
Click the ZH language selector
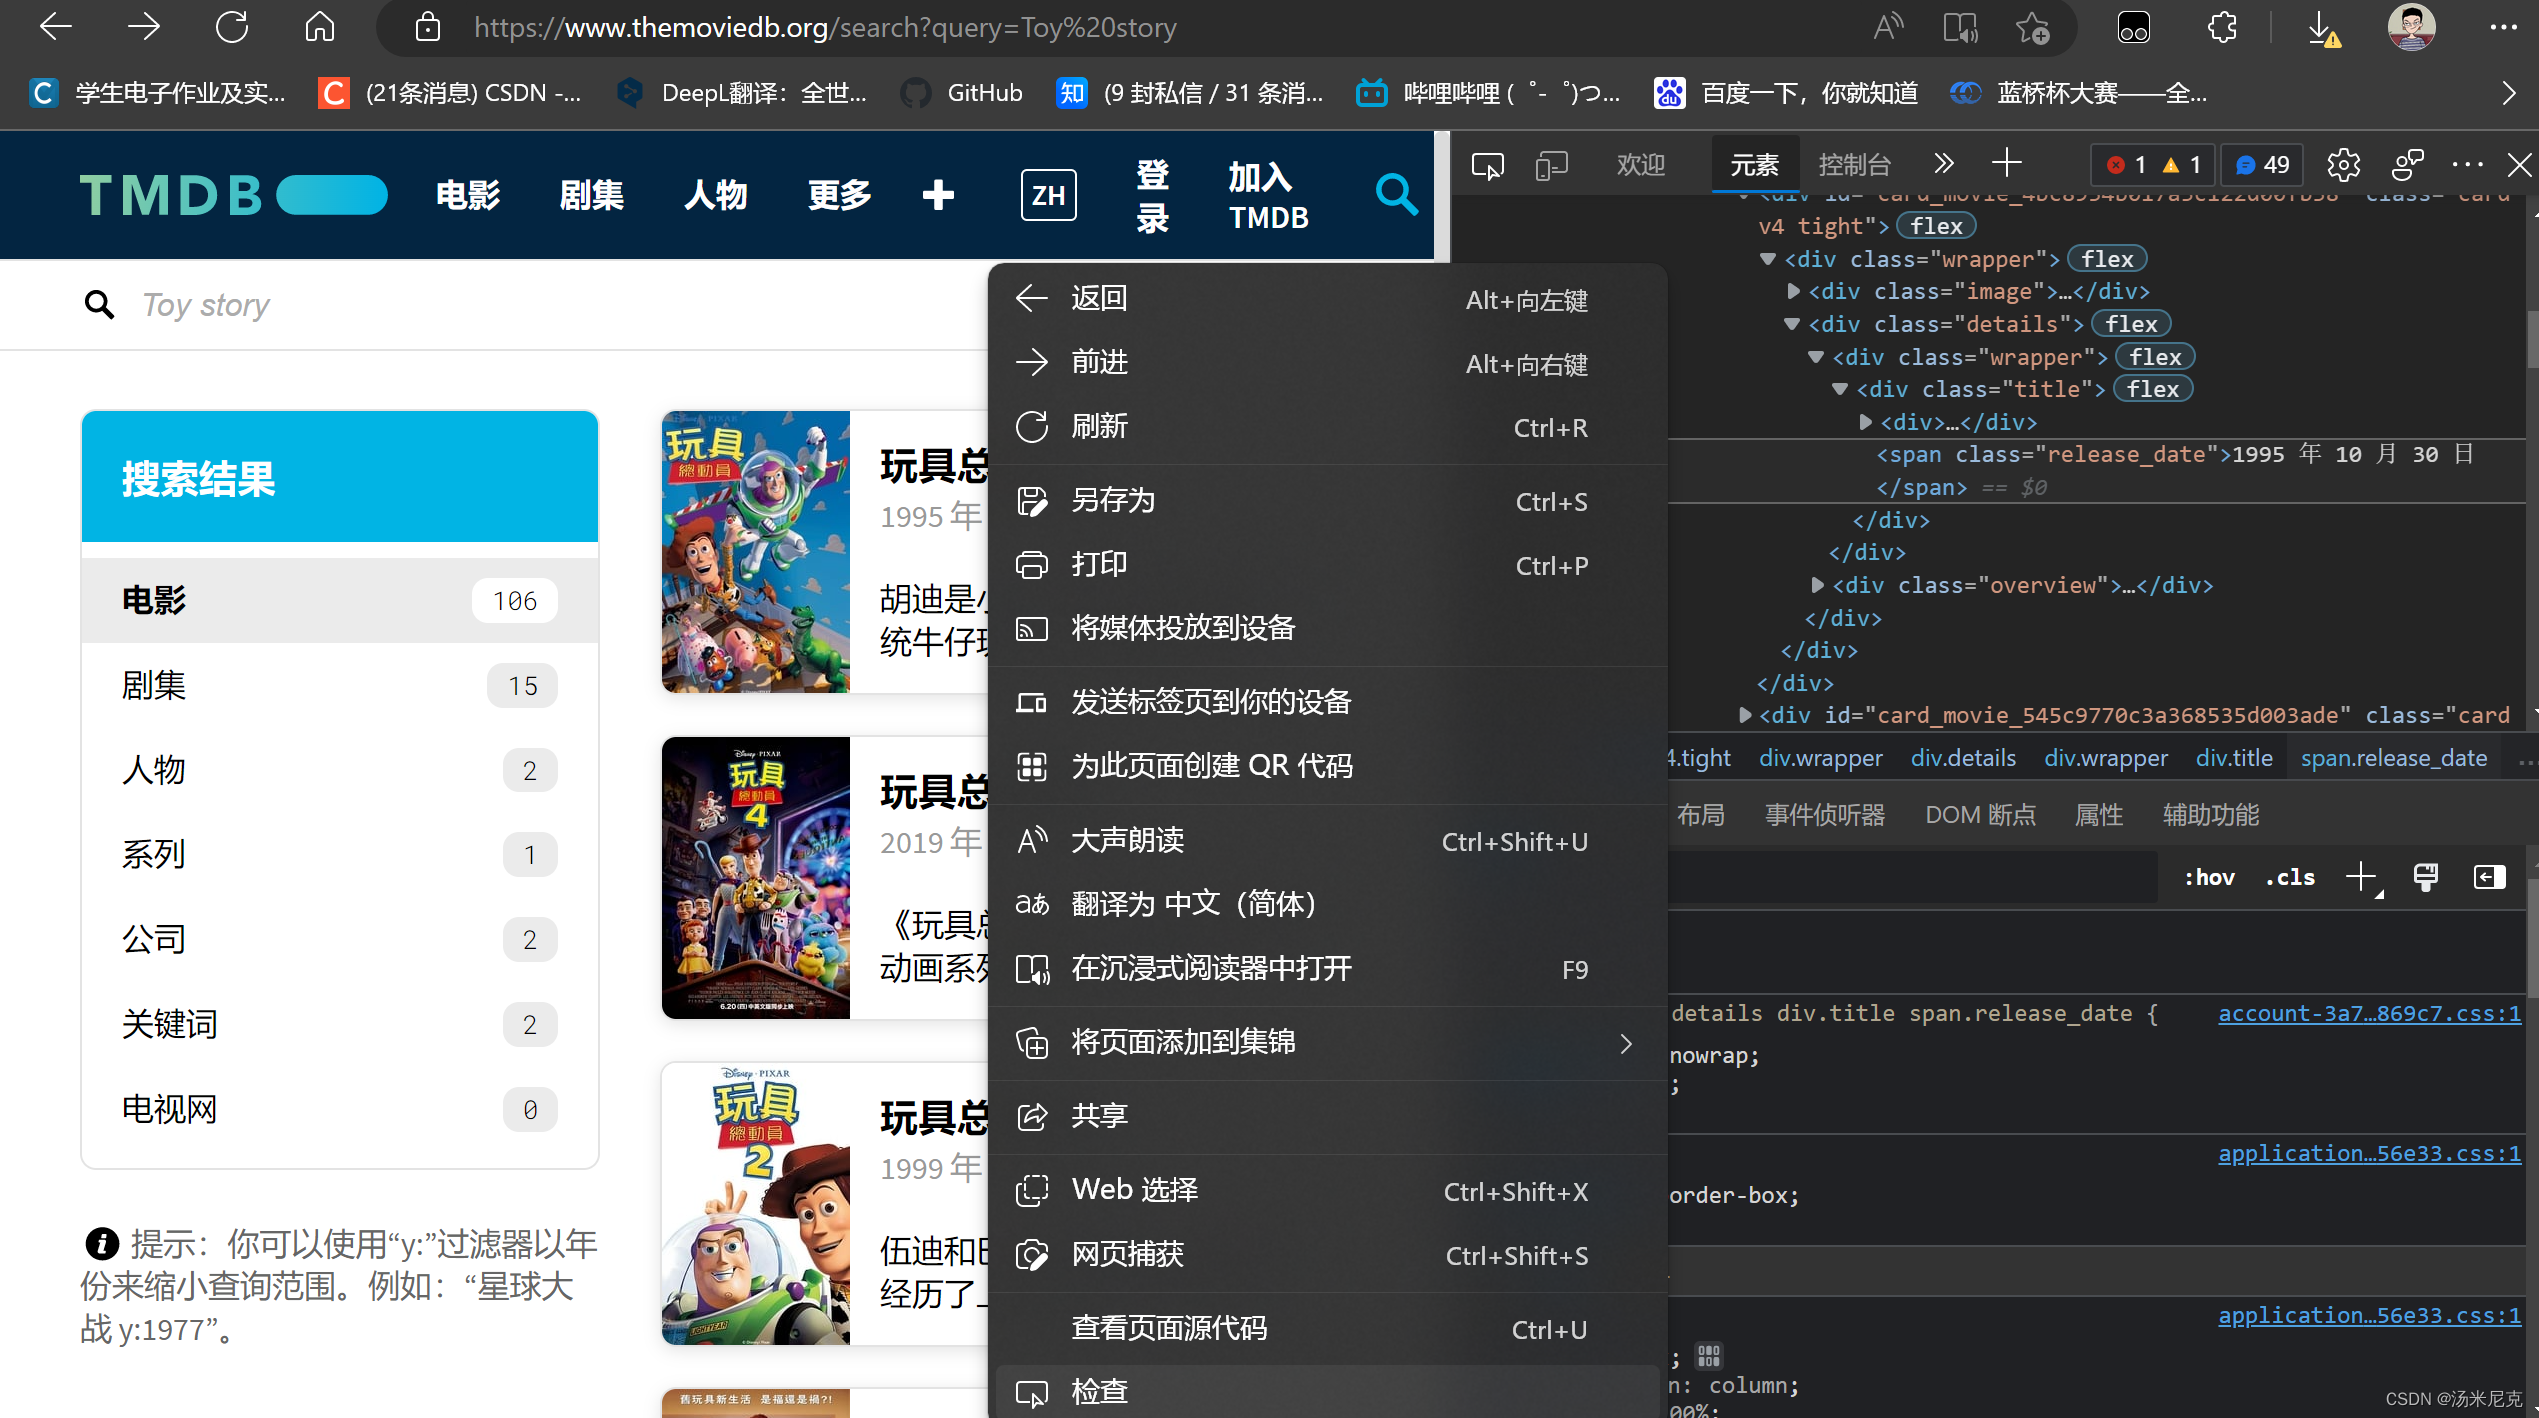point(1048,195)
